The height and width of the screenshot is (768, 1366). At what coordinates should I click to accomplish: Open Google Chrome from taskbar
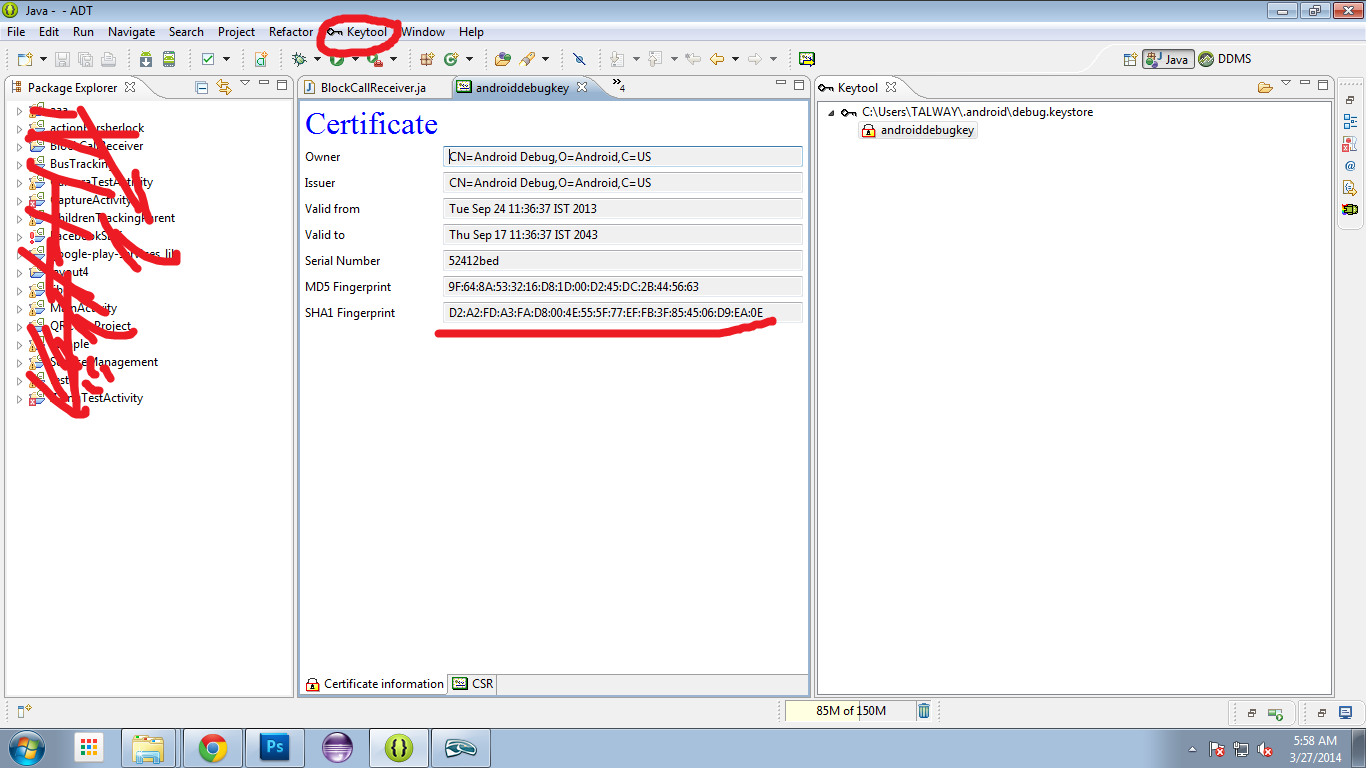pyautogui.click(x=212, y=748)
